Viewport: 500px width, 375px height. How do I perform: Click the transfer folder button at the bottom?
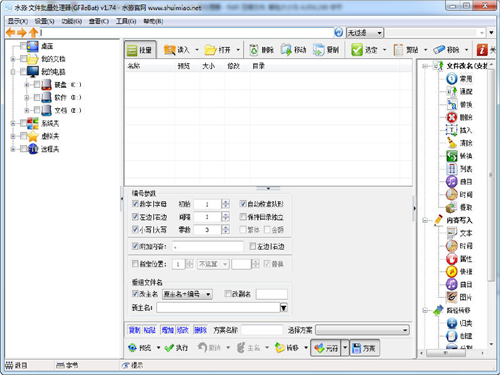(287, 348)
